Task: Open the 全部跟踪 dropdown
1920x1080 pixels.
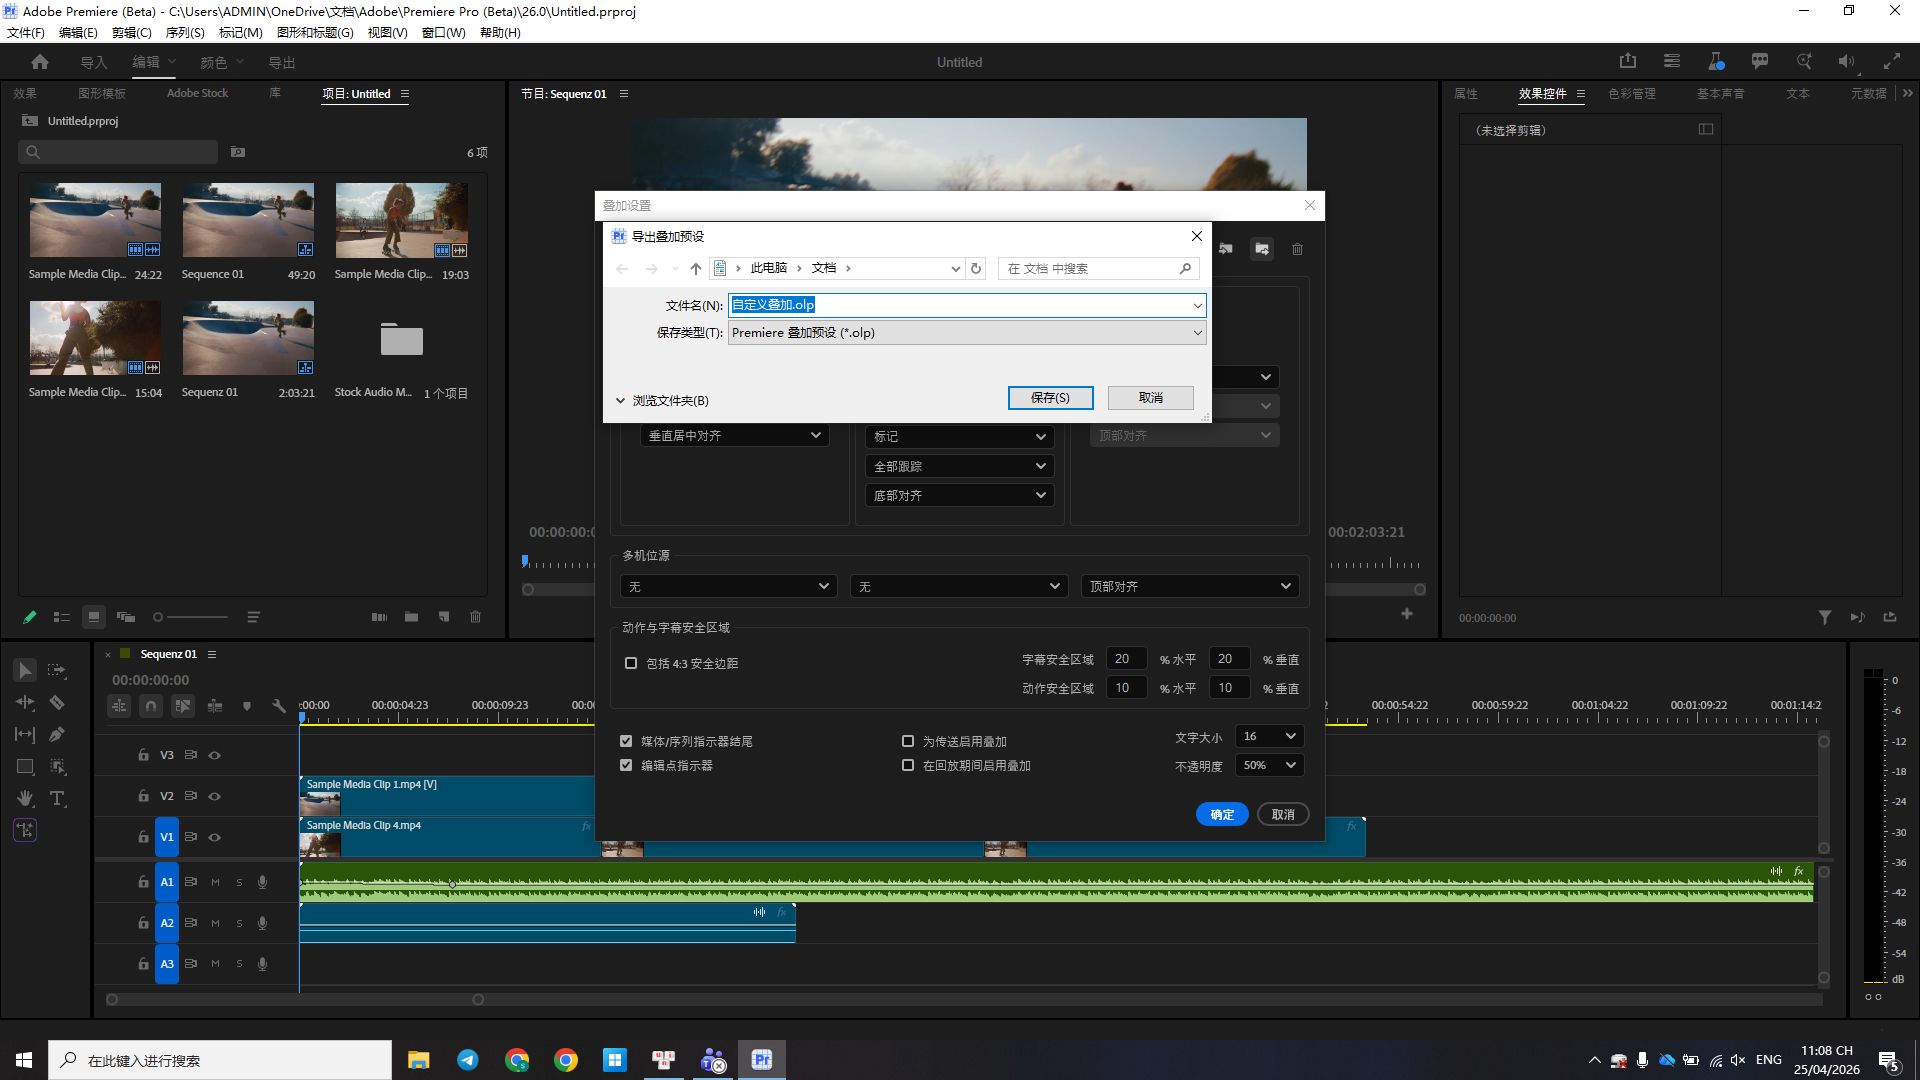Action: point(959,467)
